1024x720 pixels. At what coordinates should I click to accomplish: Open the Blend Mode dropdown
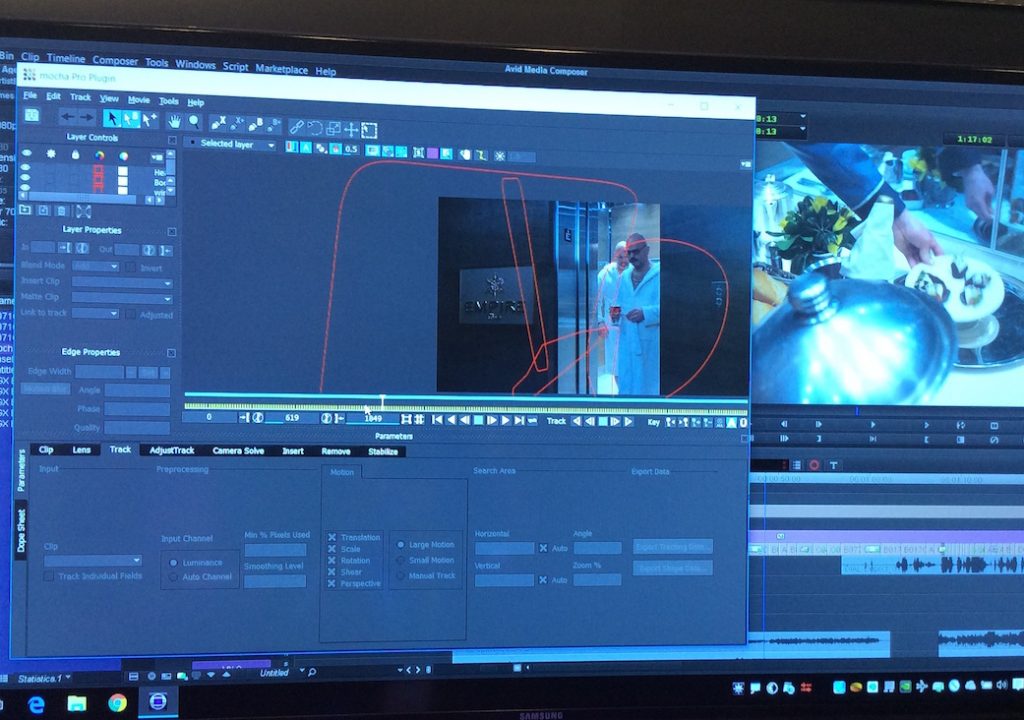pos(95,266)
